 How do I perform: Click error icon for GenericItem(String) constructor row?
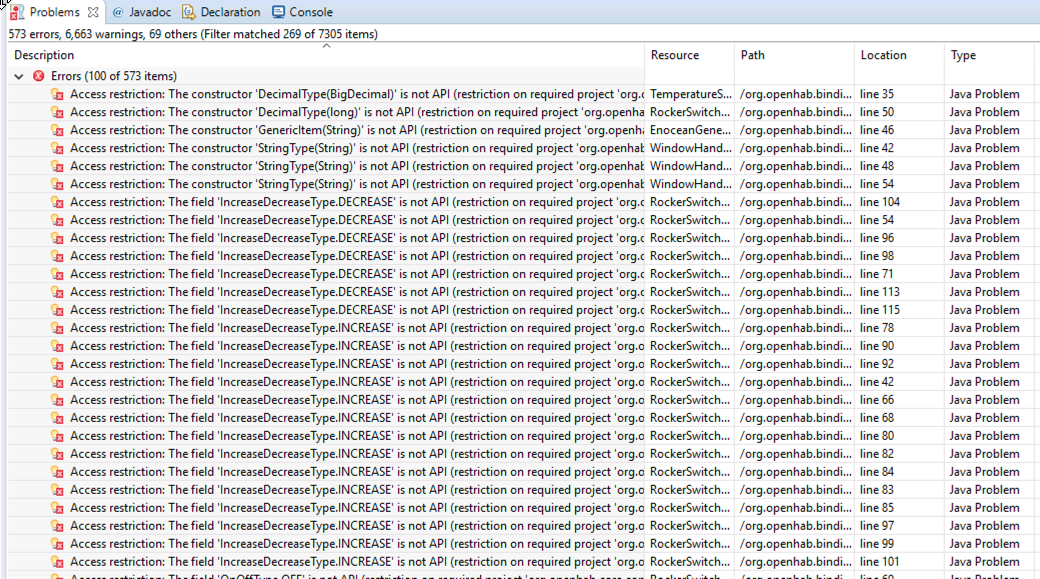point(58,130)
